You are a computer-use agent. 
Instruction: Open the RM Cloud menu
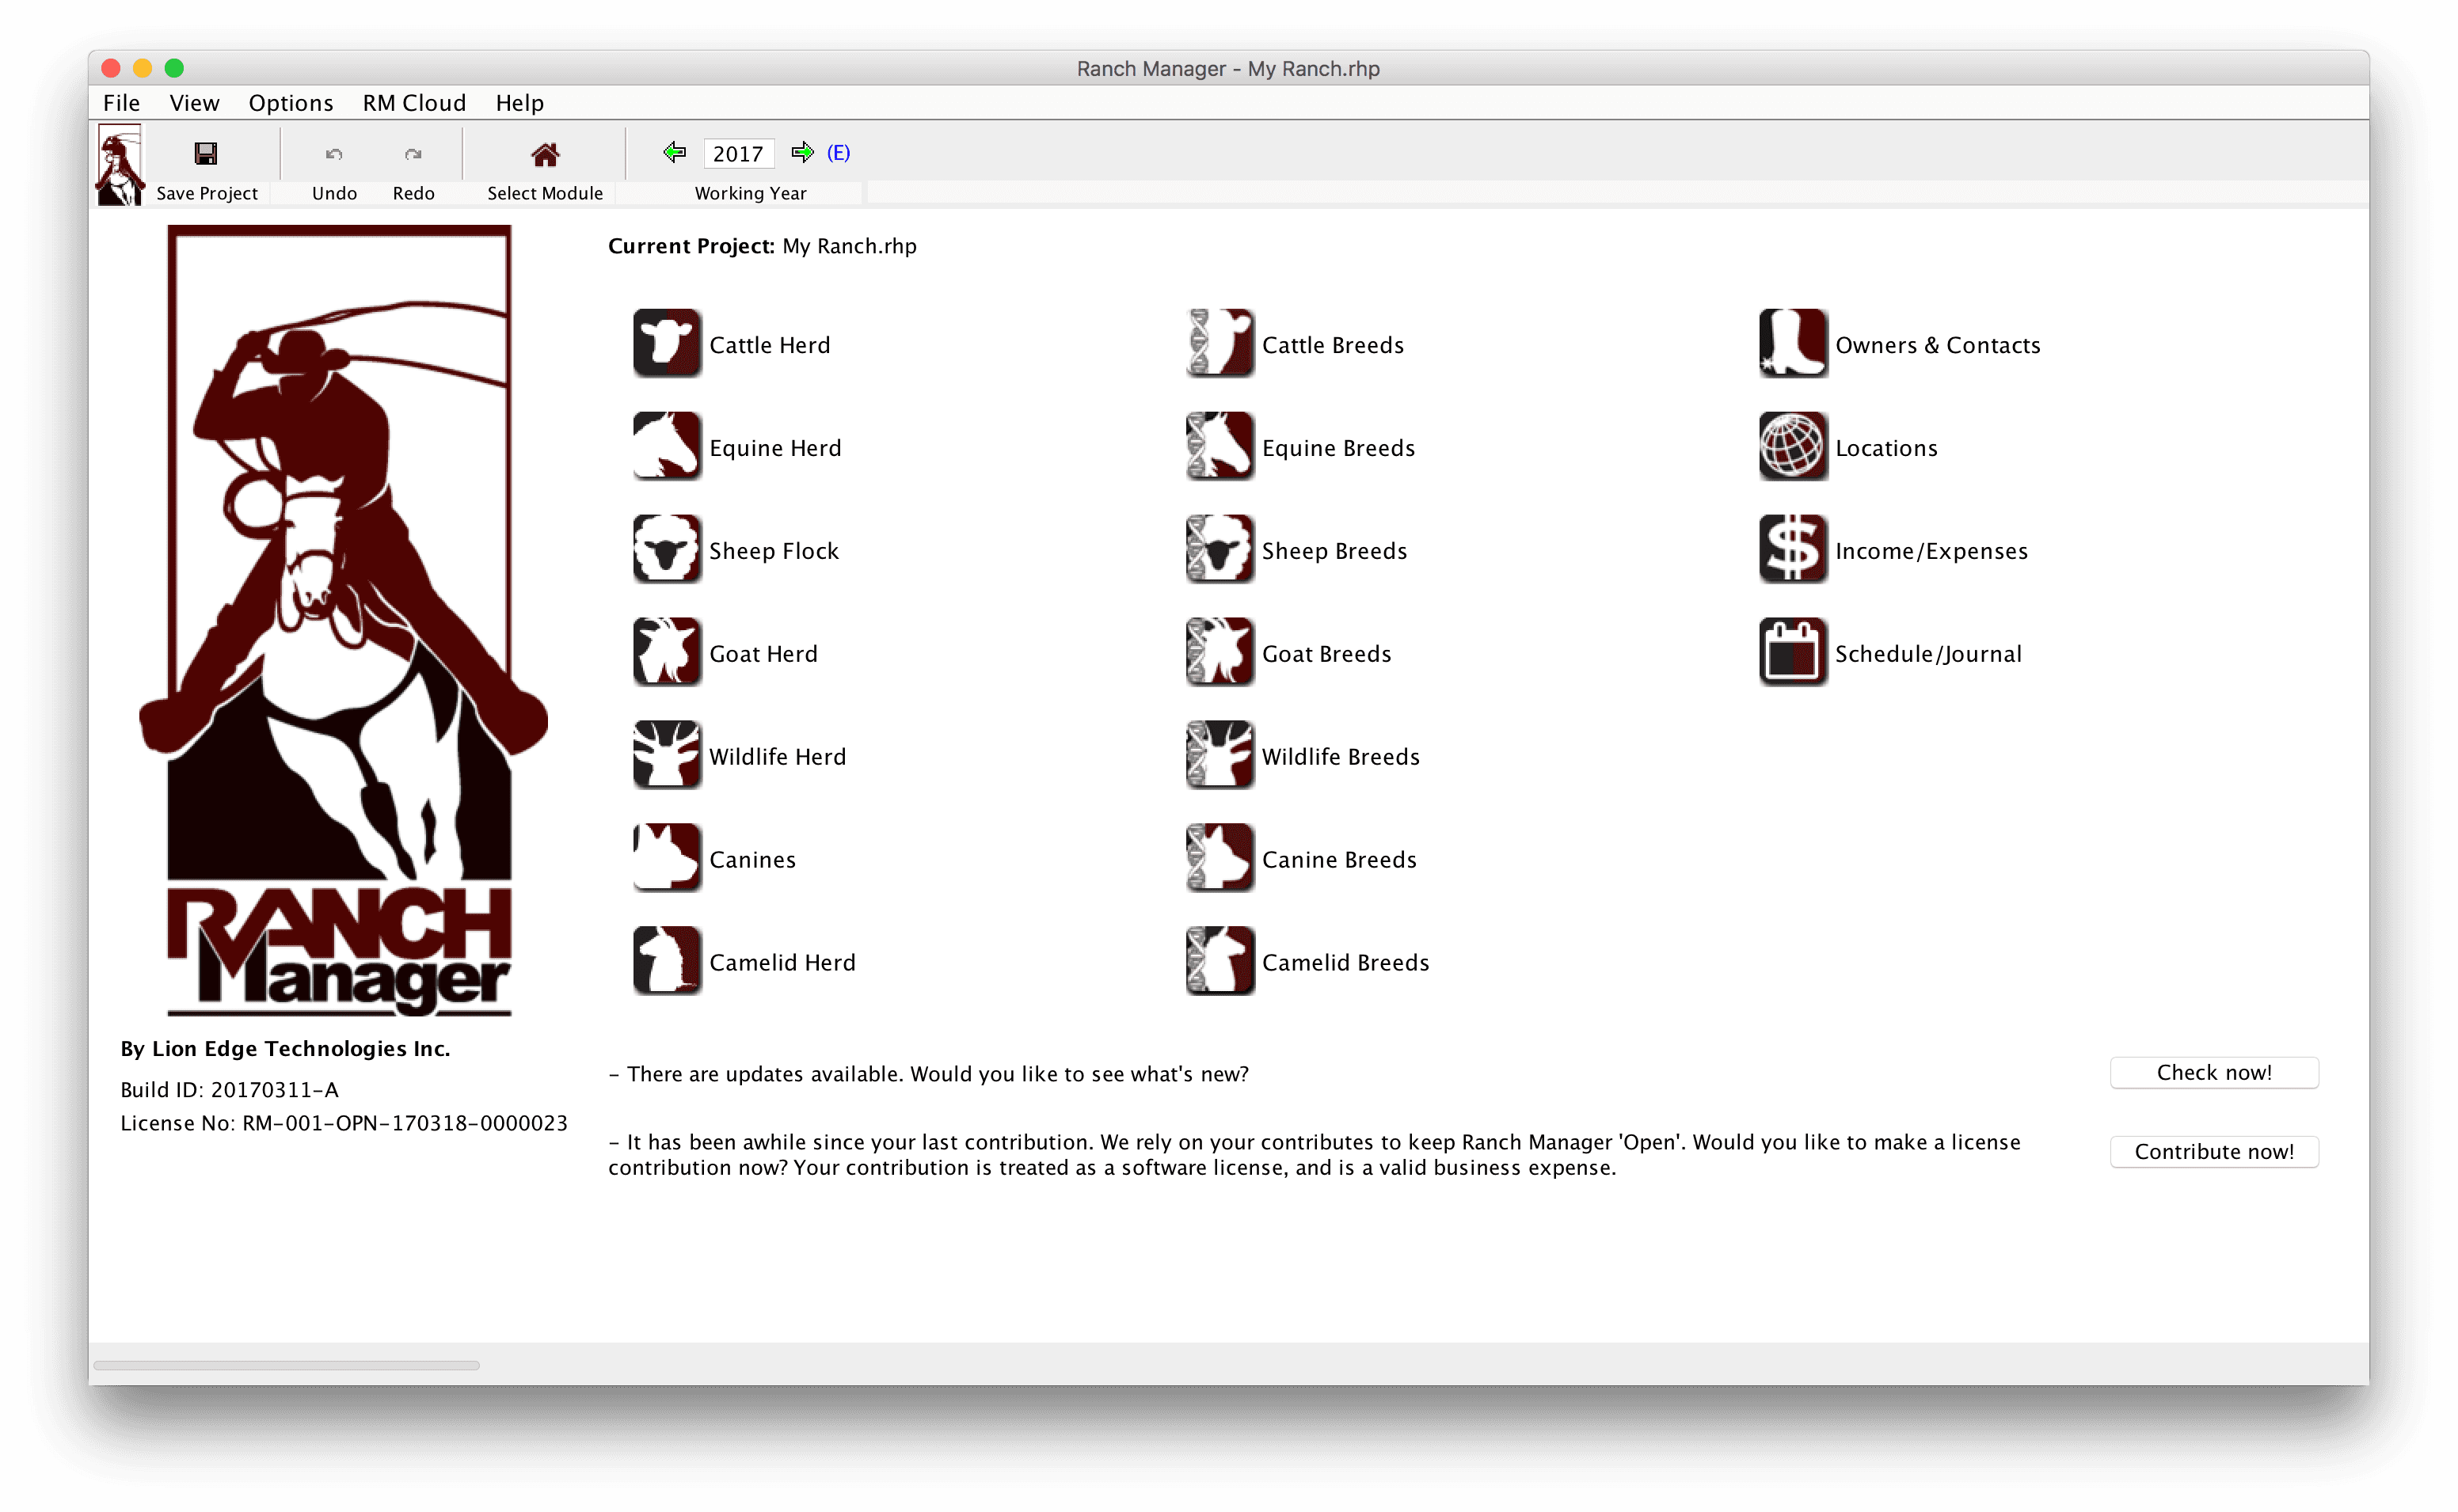(x=414, y=103)
